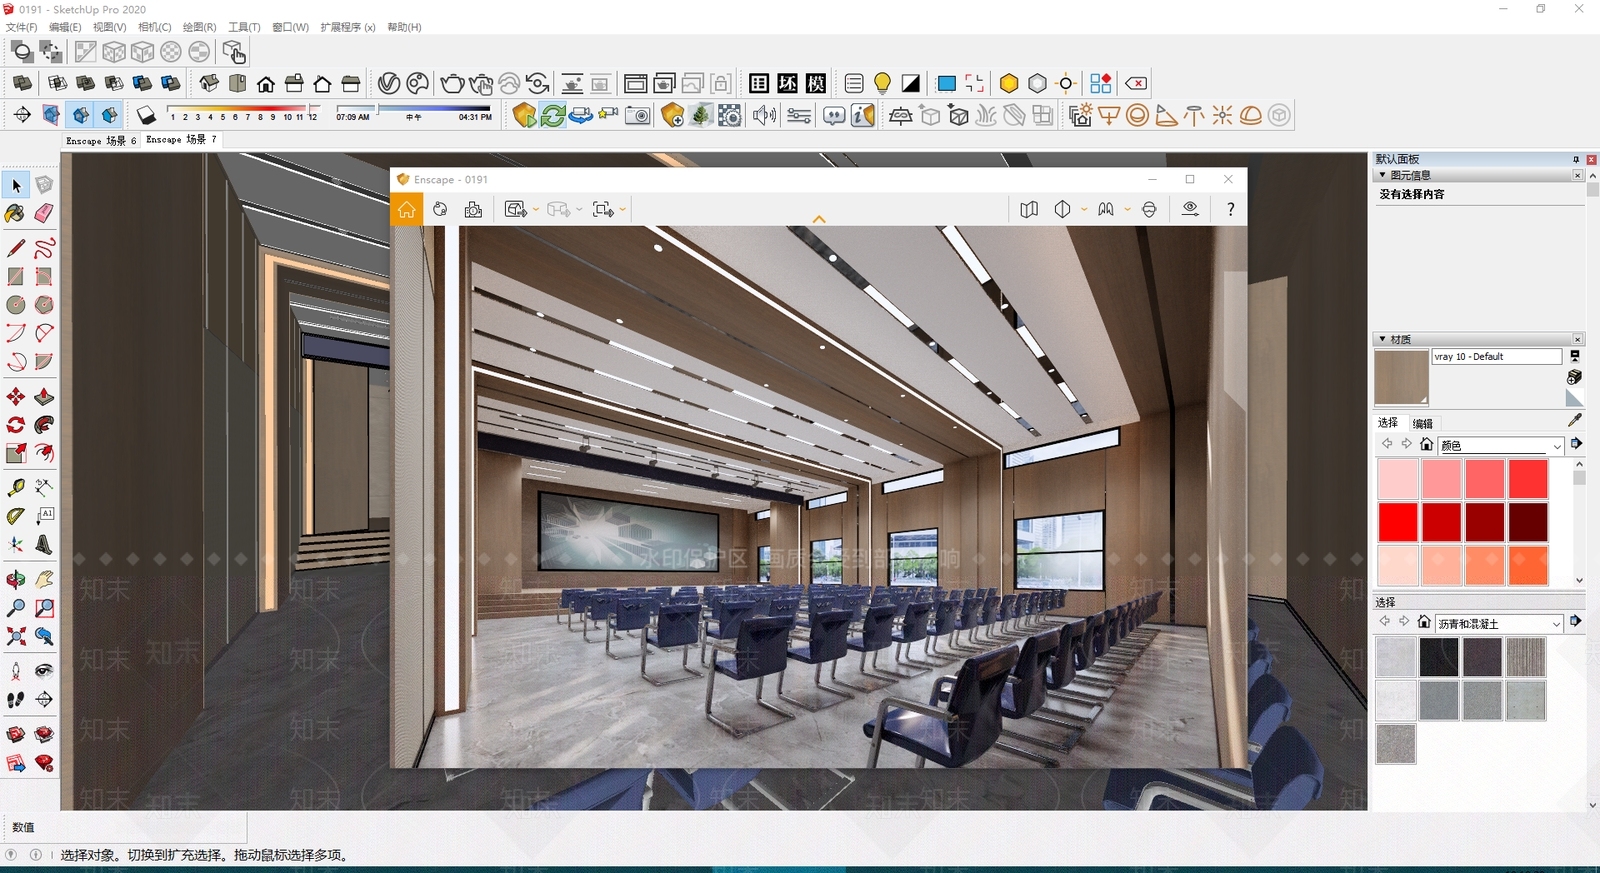Viewport: 1600px width, 873px height.
Task: Toggle Enscape sound speaker icon
Action: click(764, 115)
